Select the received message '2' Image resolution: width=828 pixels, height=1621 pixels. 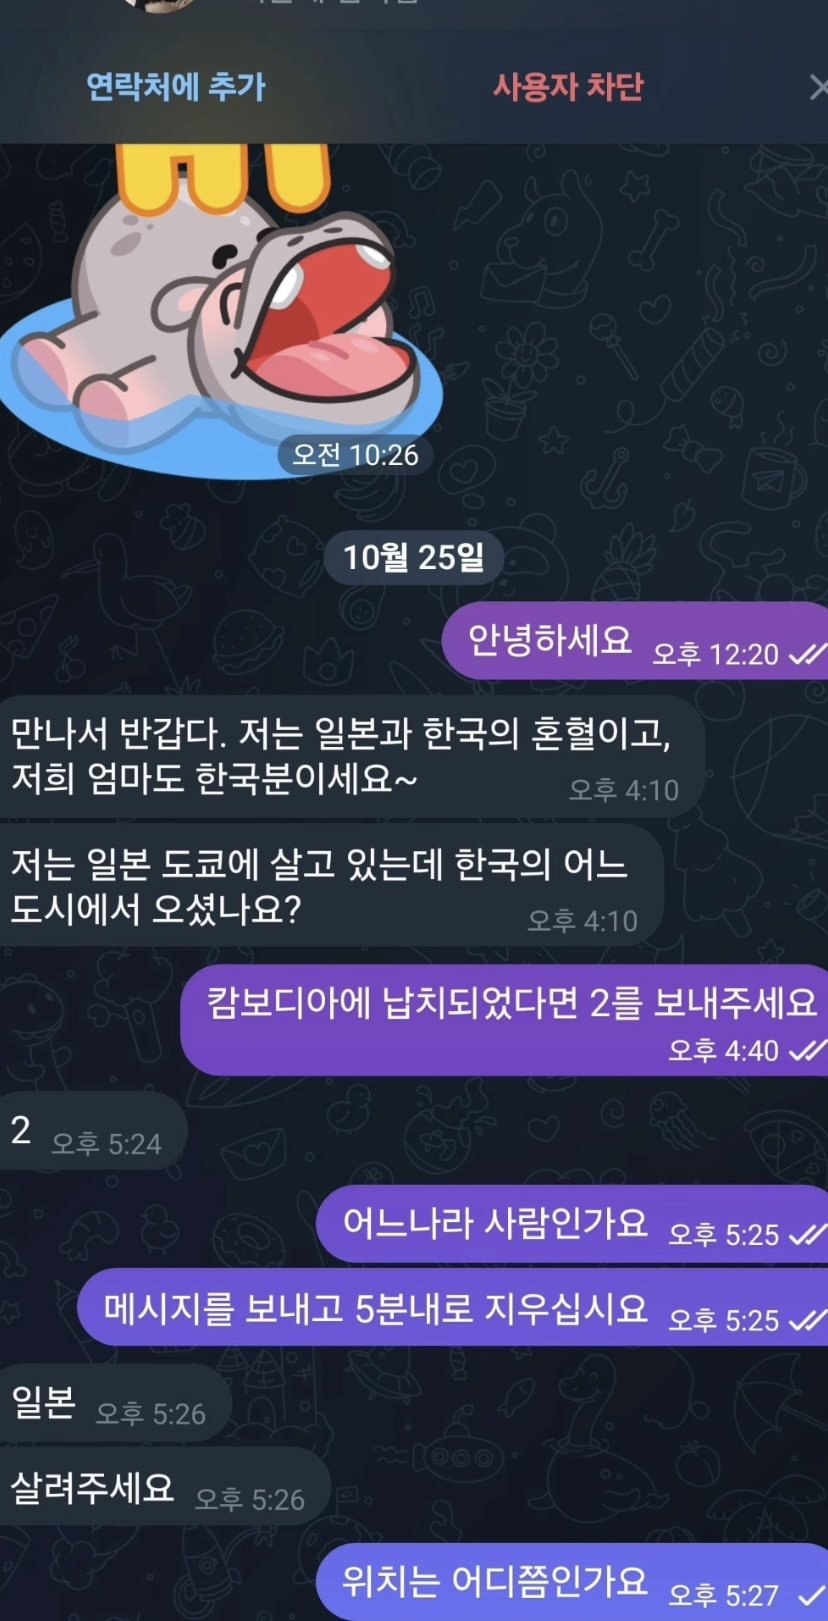point(93,1131)
